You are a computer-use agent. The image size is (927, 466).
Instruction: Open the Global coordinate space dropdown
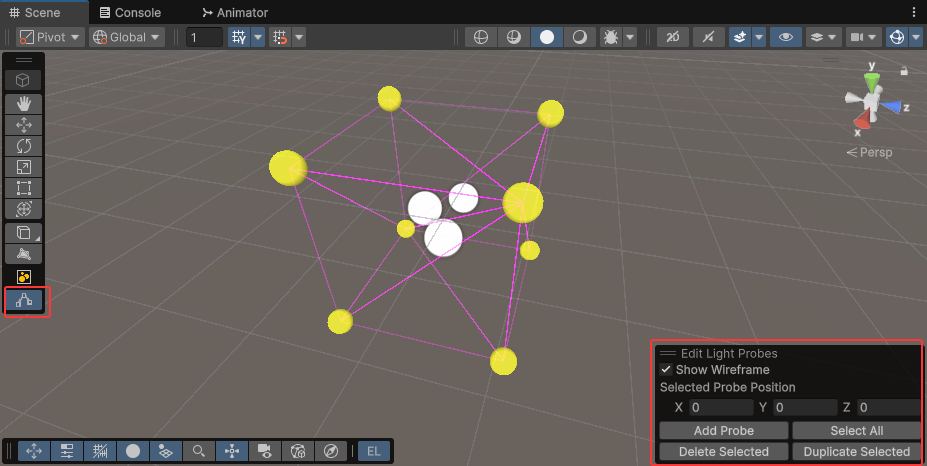click(x=126, y=37)
